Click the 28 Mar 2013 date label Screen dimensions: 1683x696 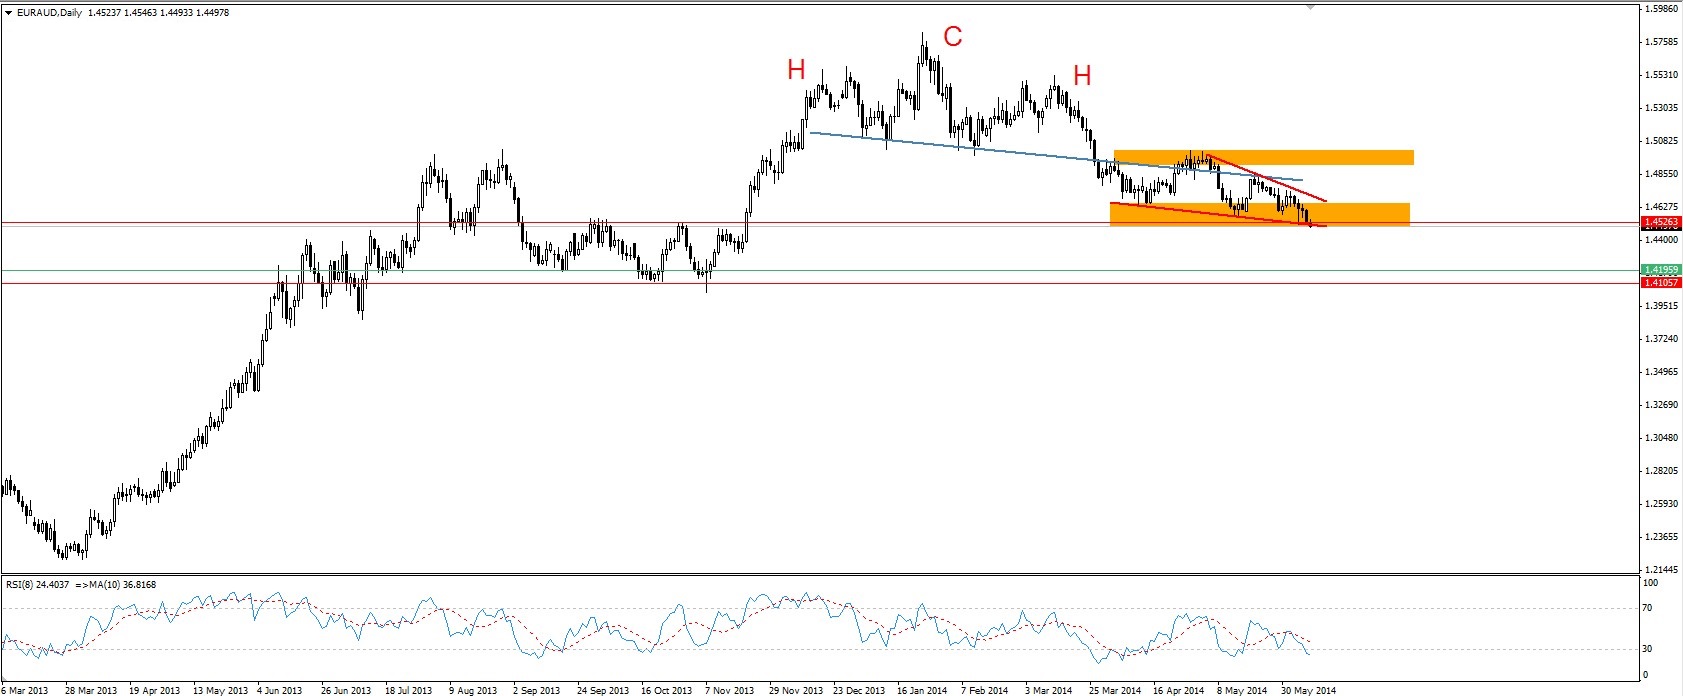click(91, 690)
